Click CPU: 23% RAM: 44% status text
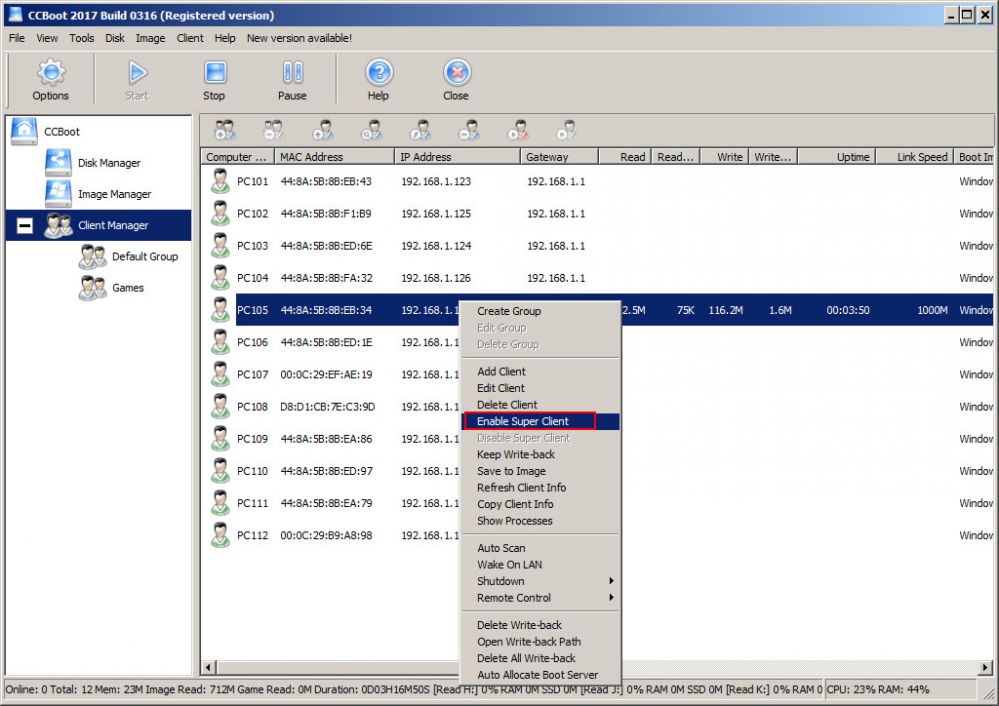The image size is (999, 706). point(877,689)
